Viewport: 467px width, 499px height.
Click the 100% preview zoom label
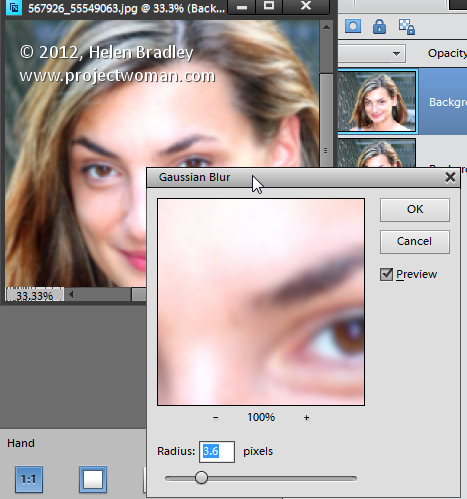point(261,417)
